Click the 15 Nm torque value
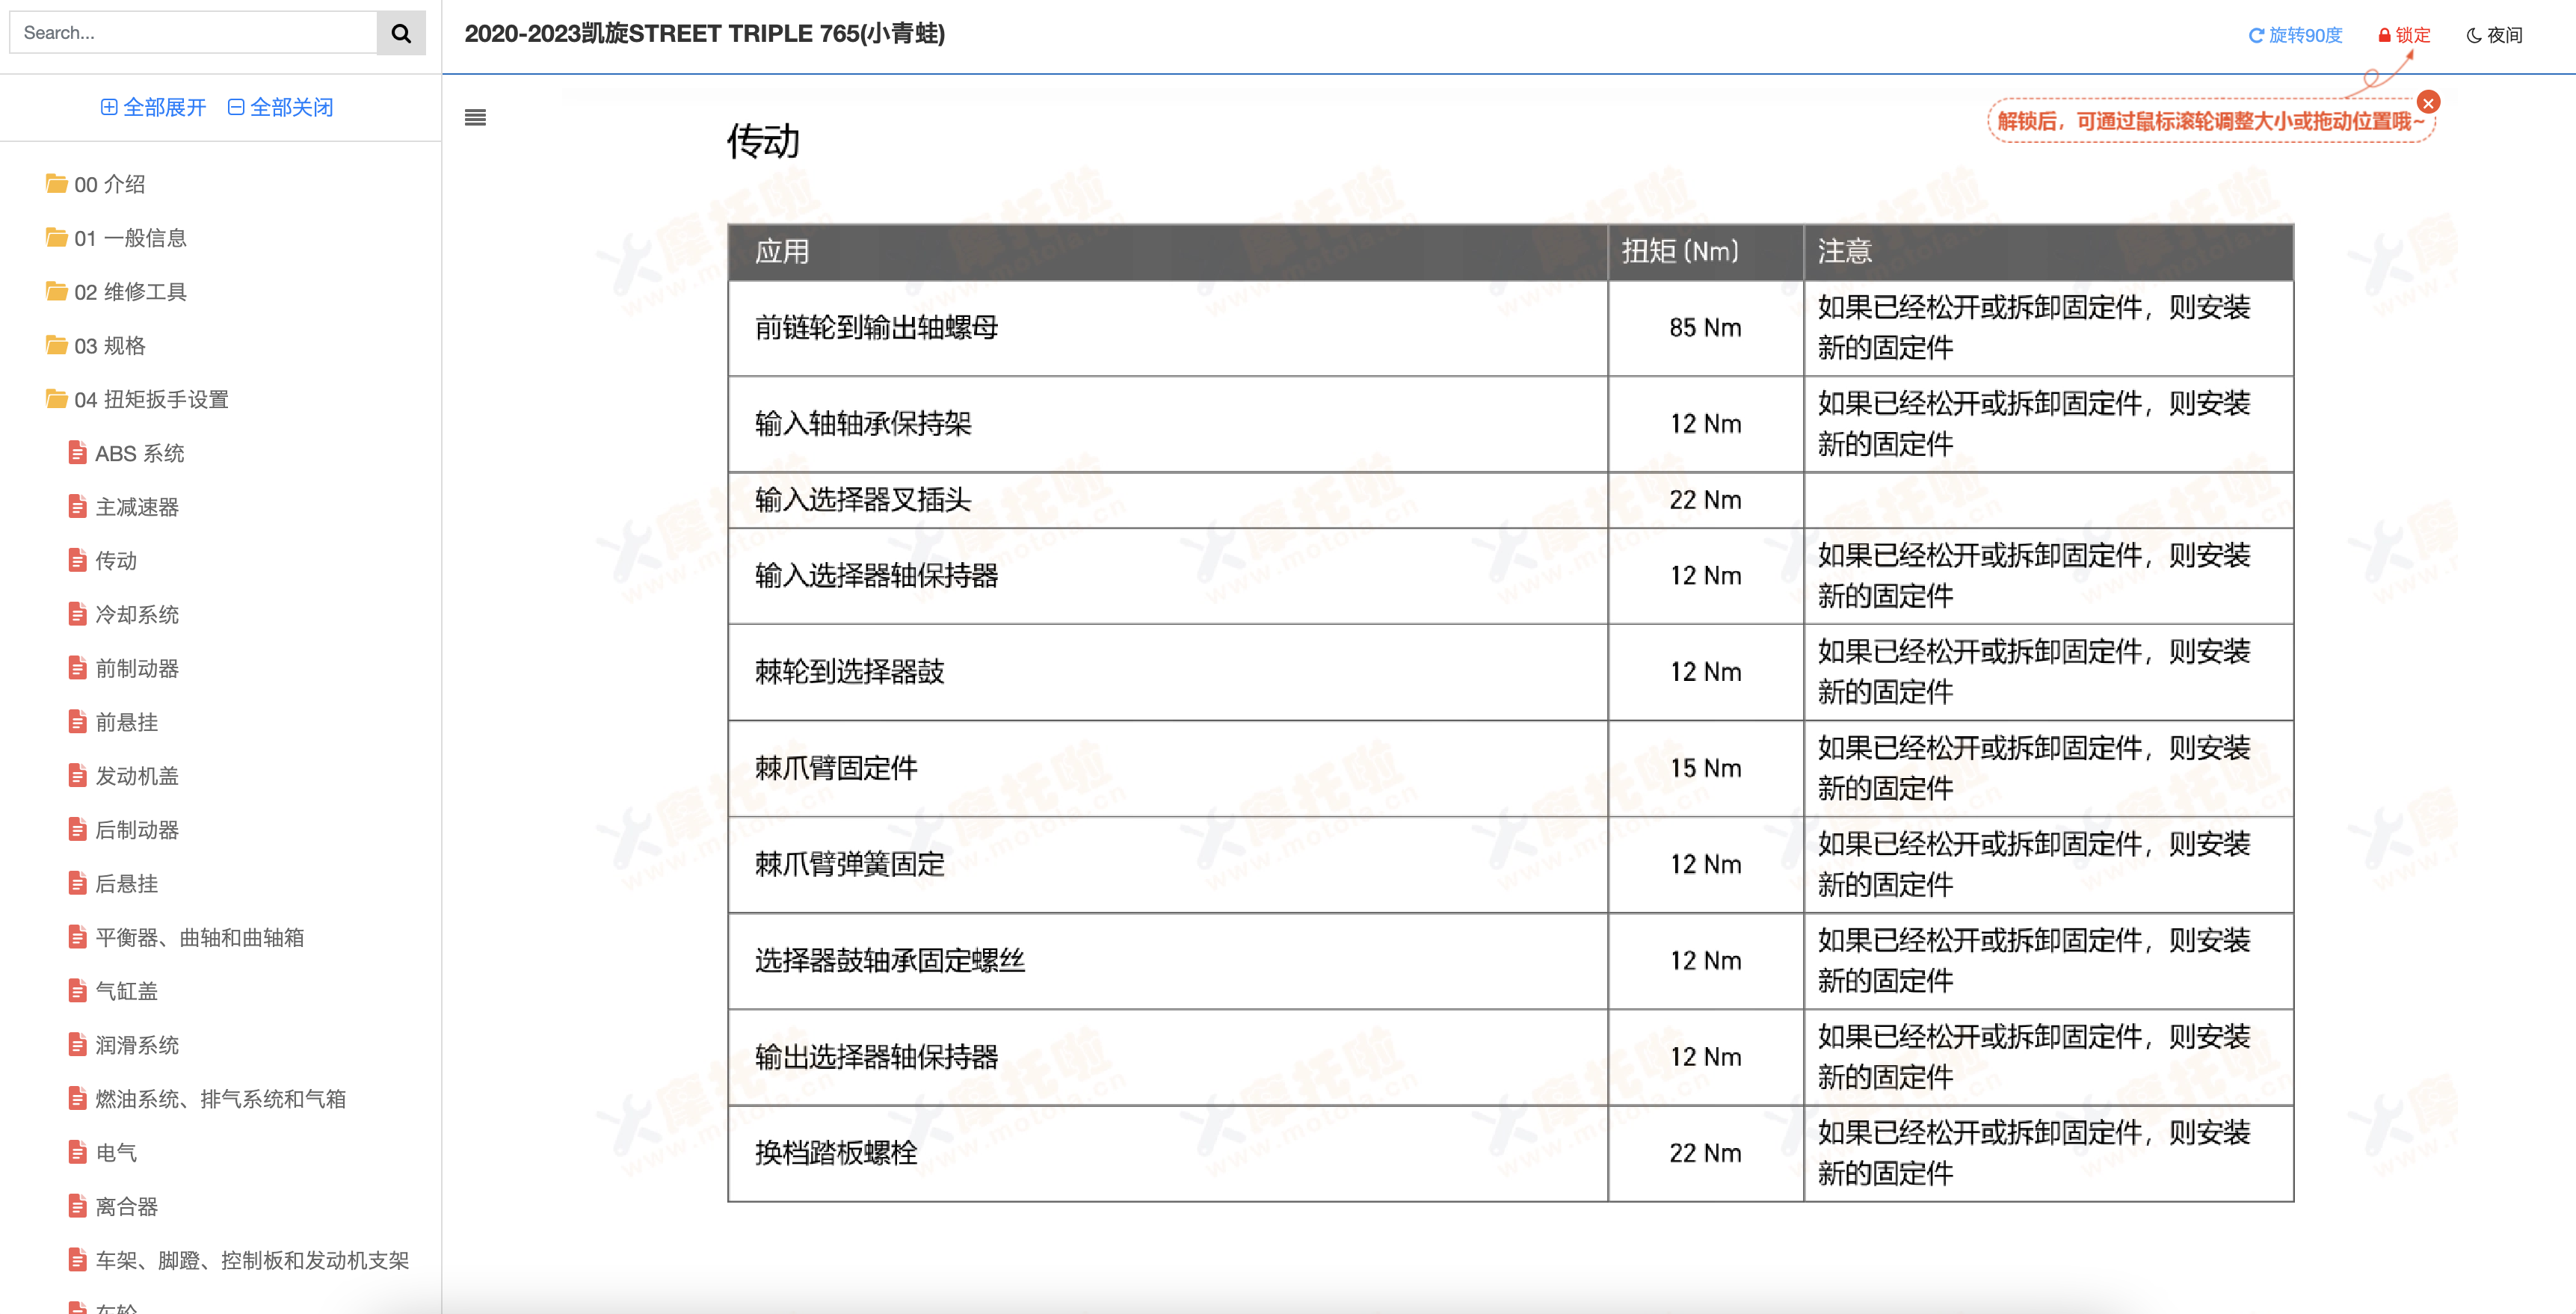The height and width of the screenshot is (1314, 2576). [x=1705, y=768]
